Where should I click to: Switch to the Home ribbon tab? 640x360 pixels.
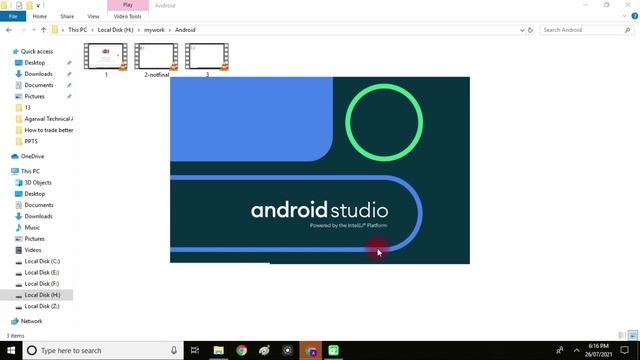tap(40, 16)
